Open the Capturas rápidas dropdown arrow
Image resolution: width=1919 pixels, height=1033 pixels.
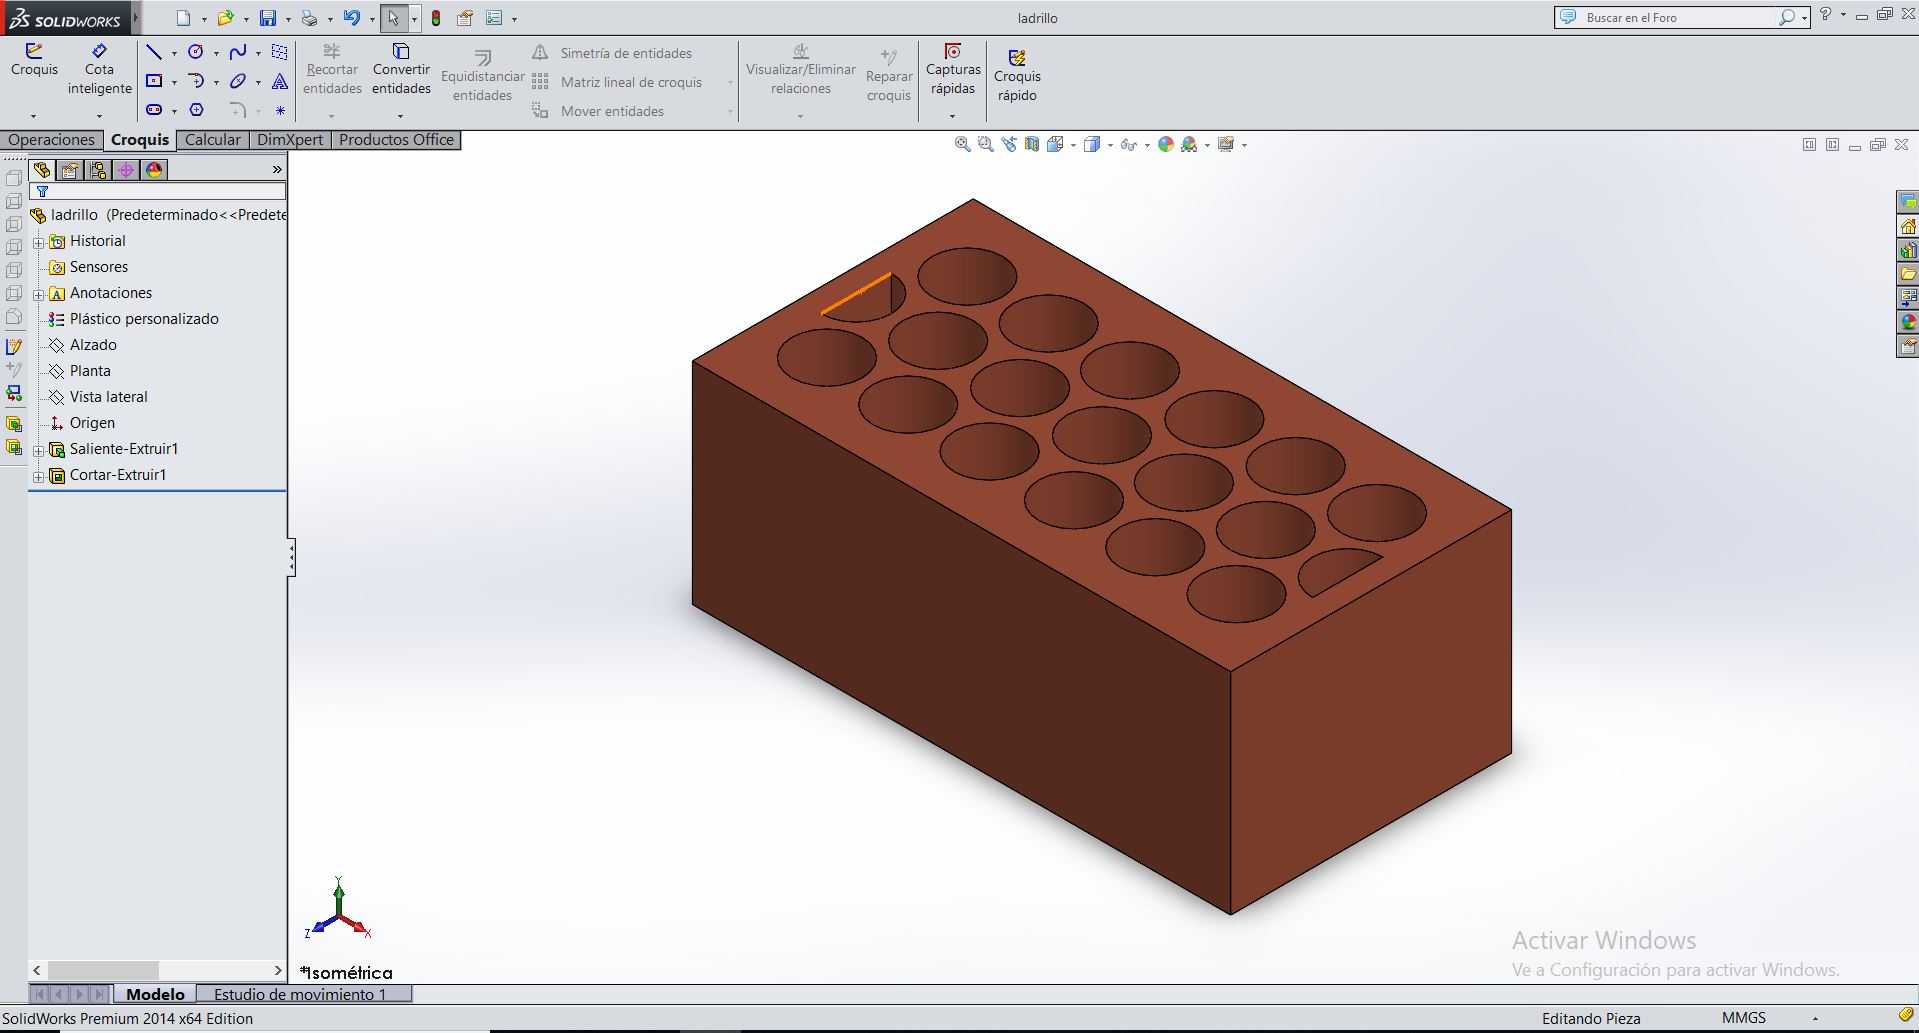click(952, 116)
